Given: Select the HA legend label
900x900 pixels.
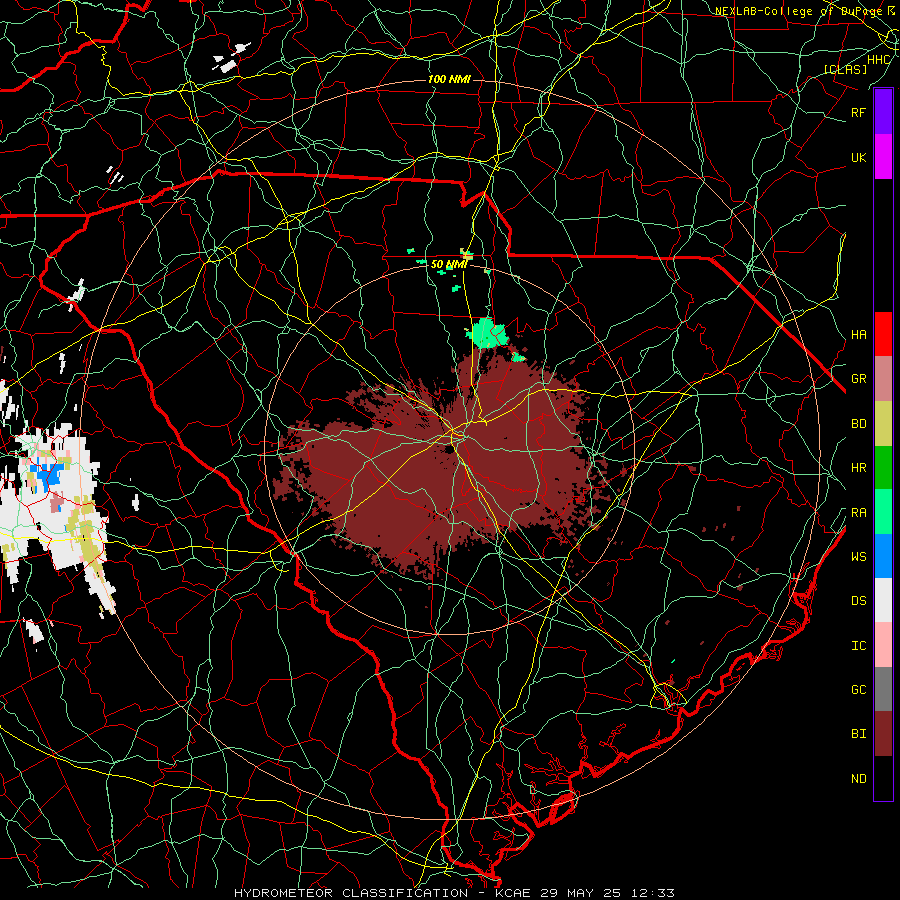Looking at the screenshot, I should pyautogui.click(x=858, y=334).
